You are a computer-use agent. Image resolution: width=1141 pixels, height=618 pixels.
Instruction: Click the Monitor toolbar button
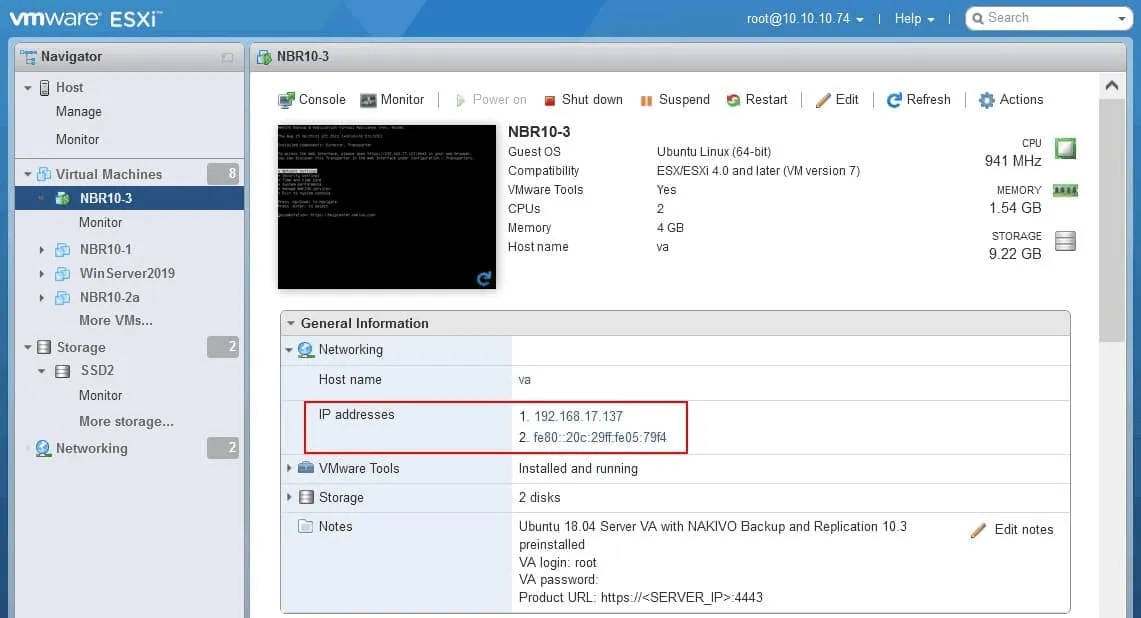tap(392, 100)
